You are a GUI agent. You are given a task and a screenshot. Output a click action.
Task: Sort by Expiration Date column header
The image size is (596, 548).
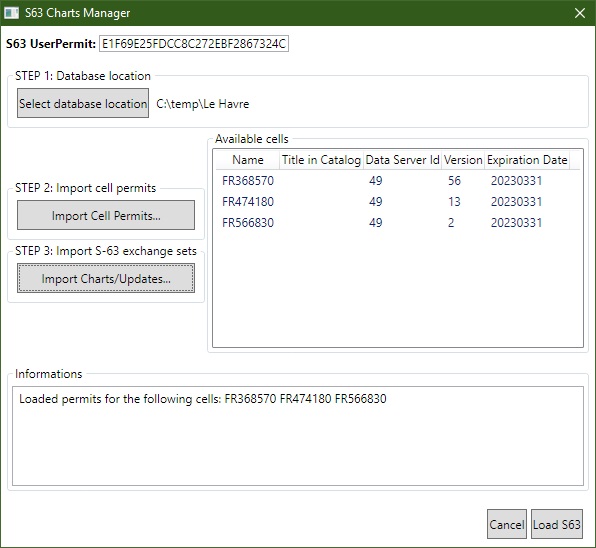(x=527, y=160)
